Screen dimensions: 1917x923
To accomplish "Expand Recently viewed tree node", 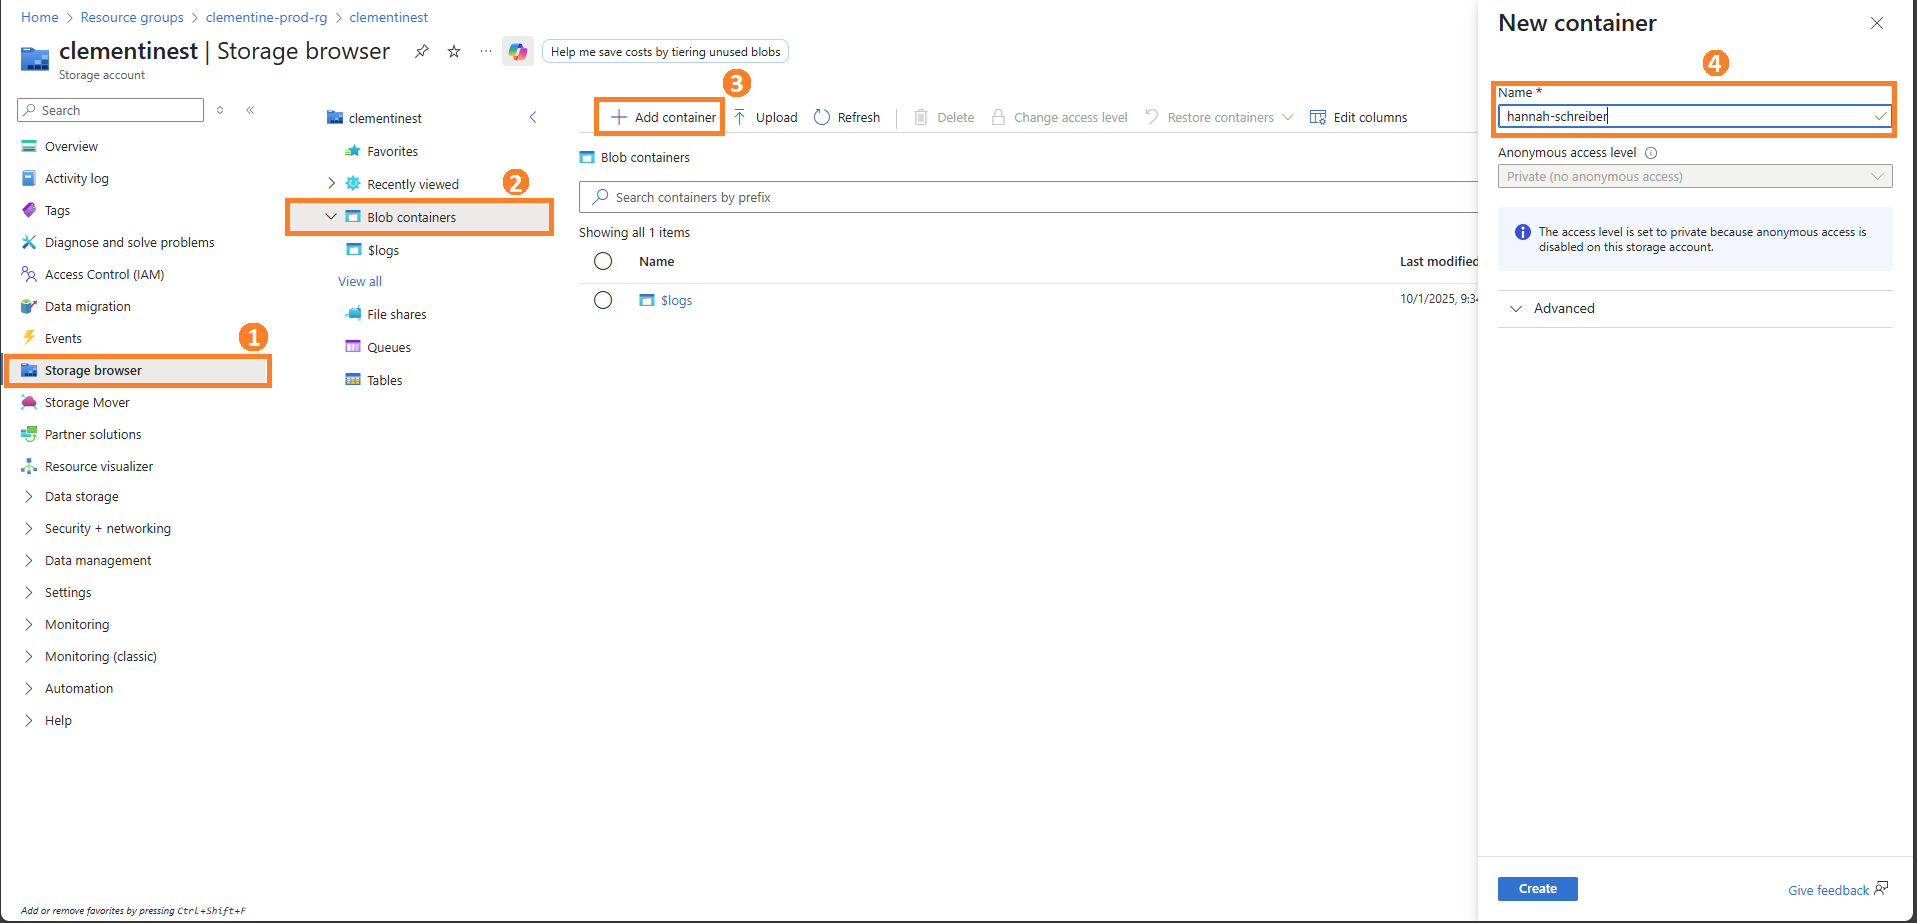I will point(331,184).
